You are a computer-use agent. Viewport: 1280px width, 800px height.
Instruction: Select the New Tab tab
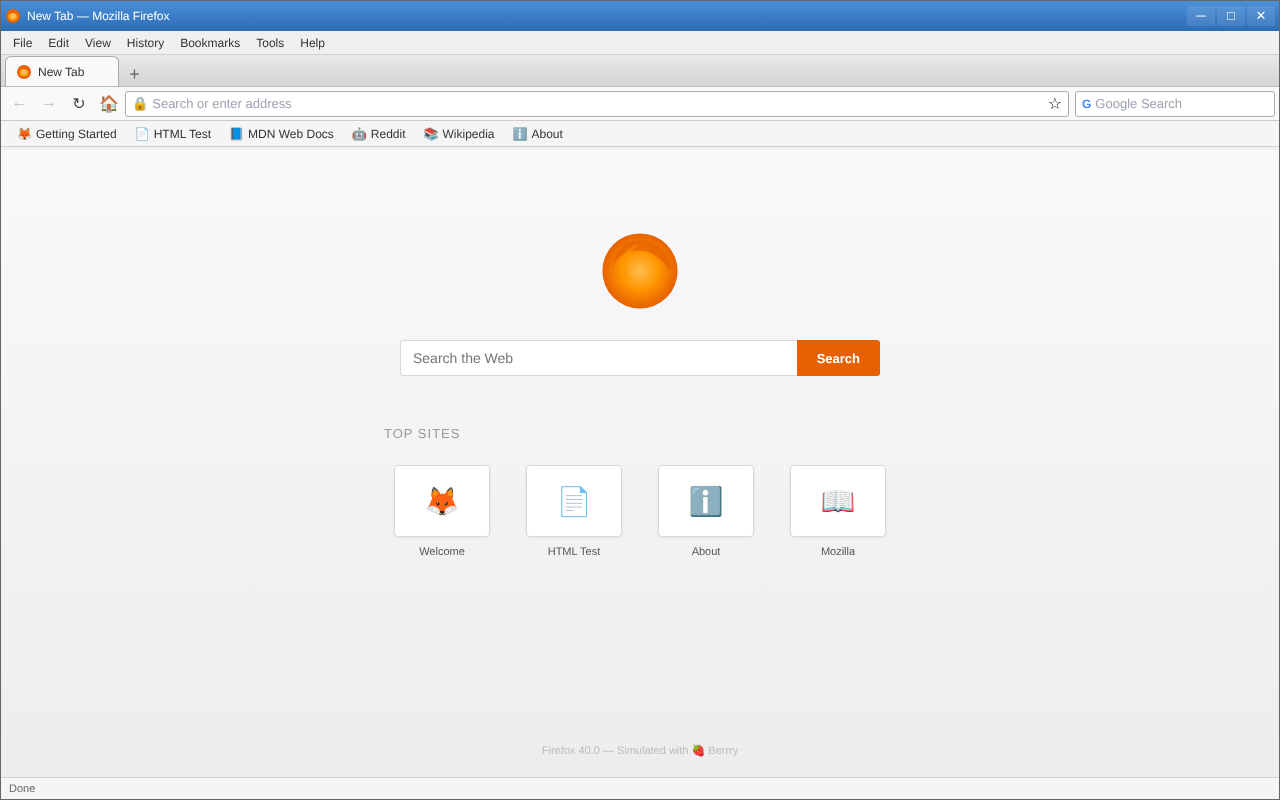[62, 72]
